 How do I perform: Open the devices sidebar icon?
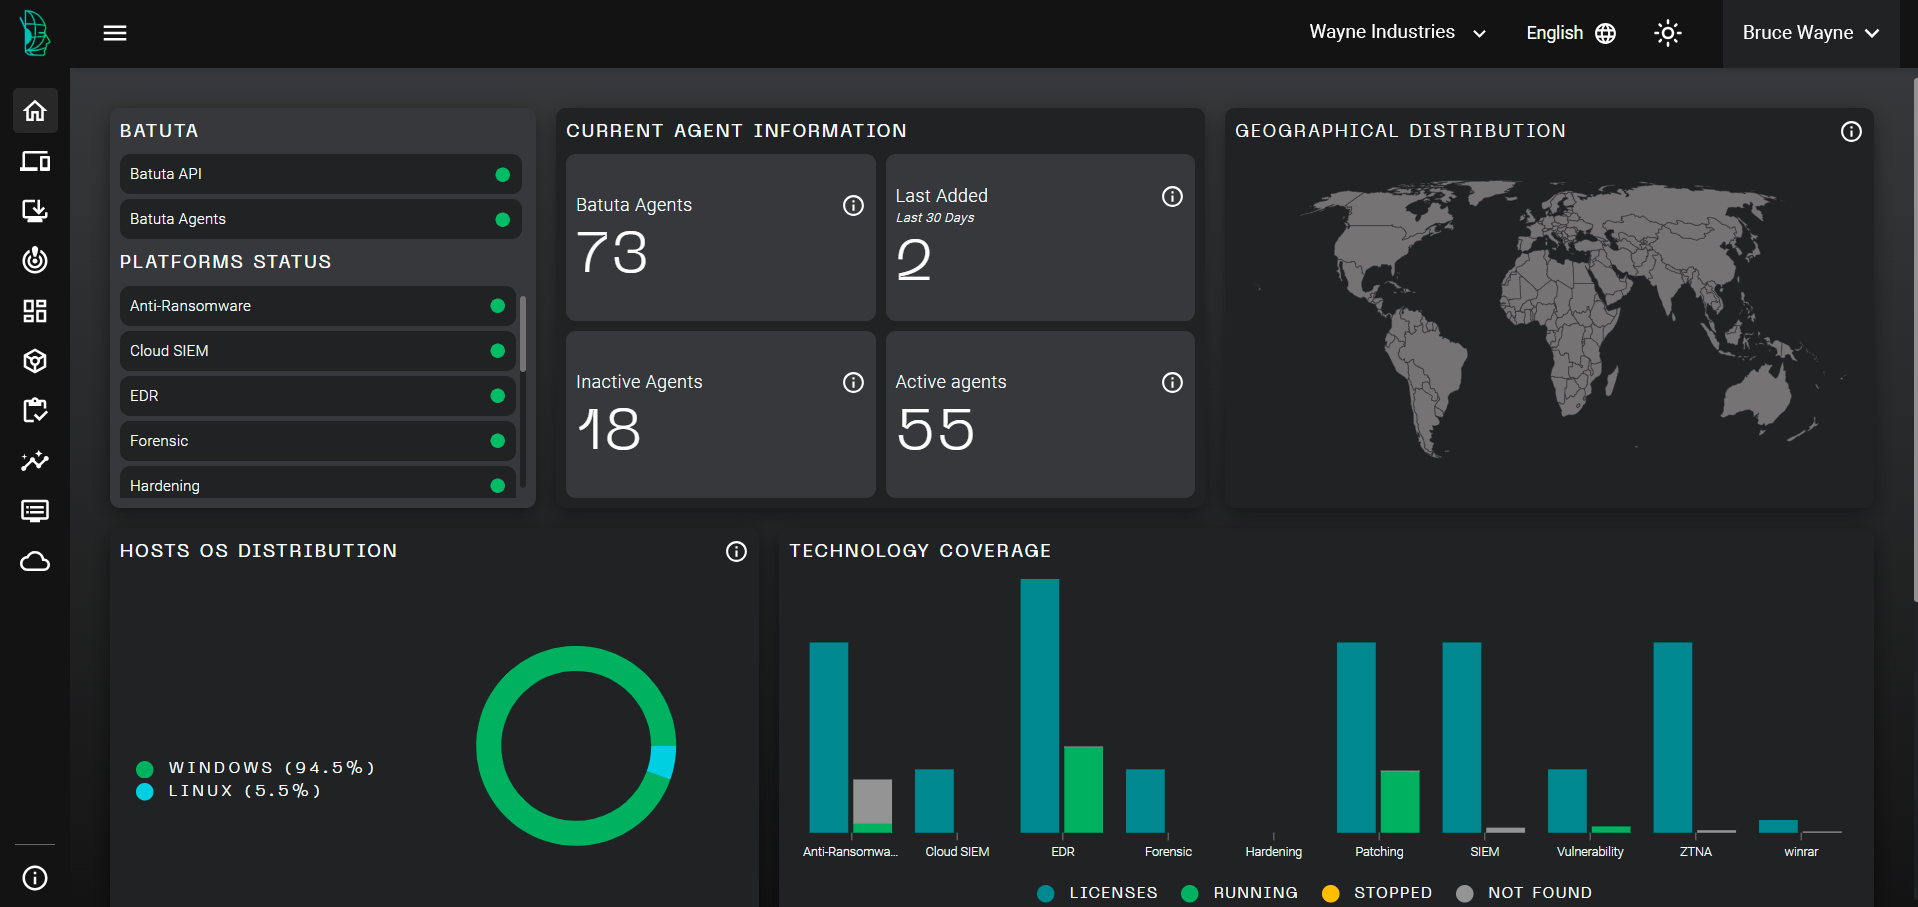[x=35, y=161]
